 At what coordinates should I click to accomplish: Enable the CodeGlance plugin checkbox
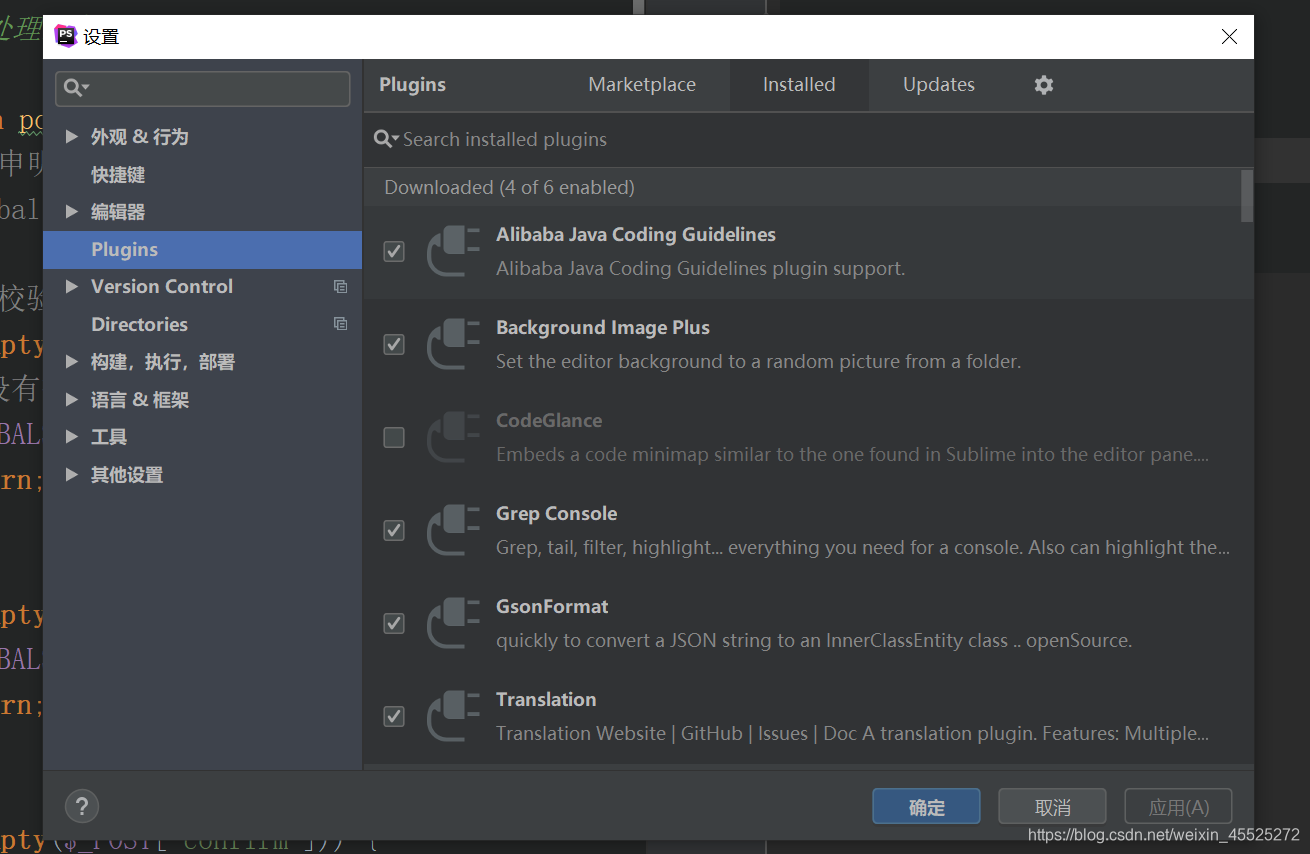tap(394, 437)
